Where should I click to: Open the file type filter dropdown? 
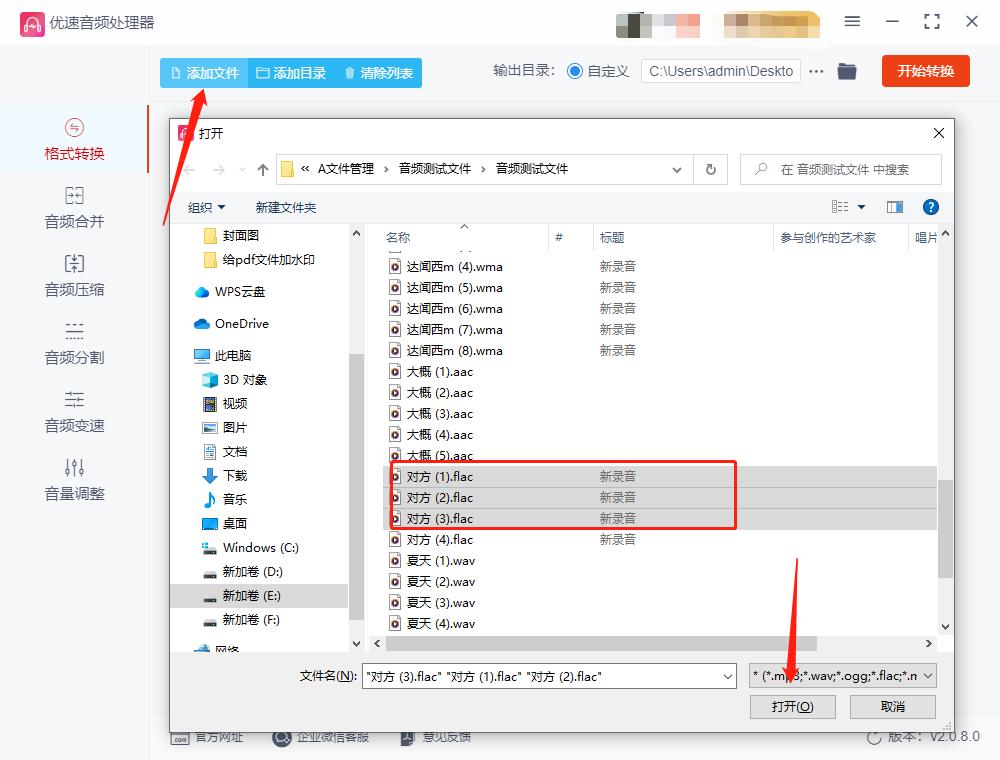click(x=842, y=675)
